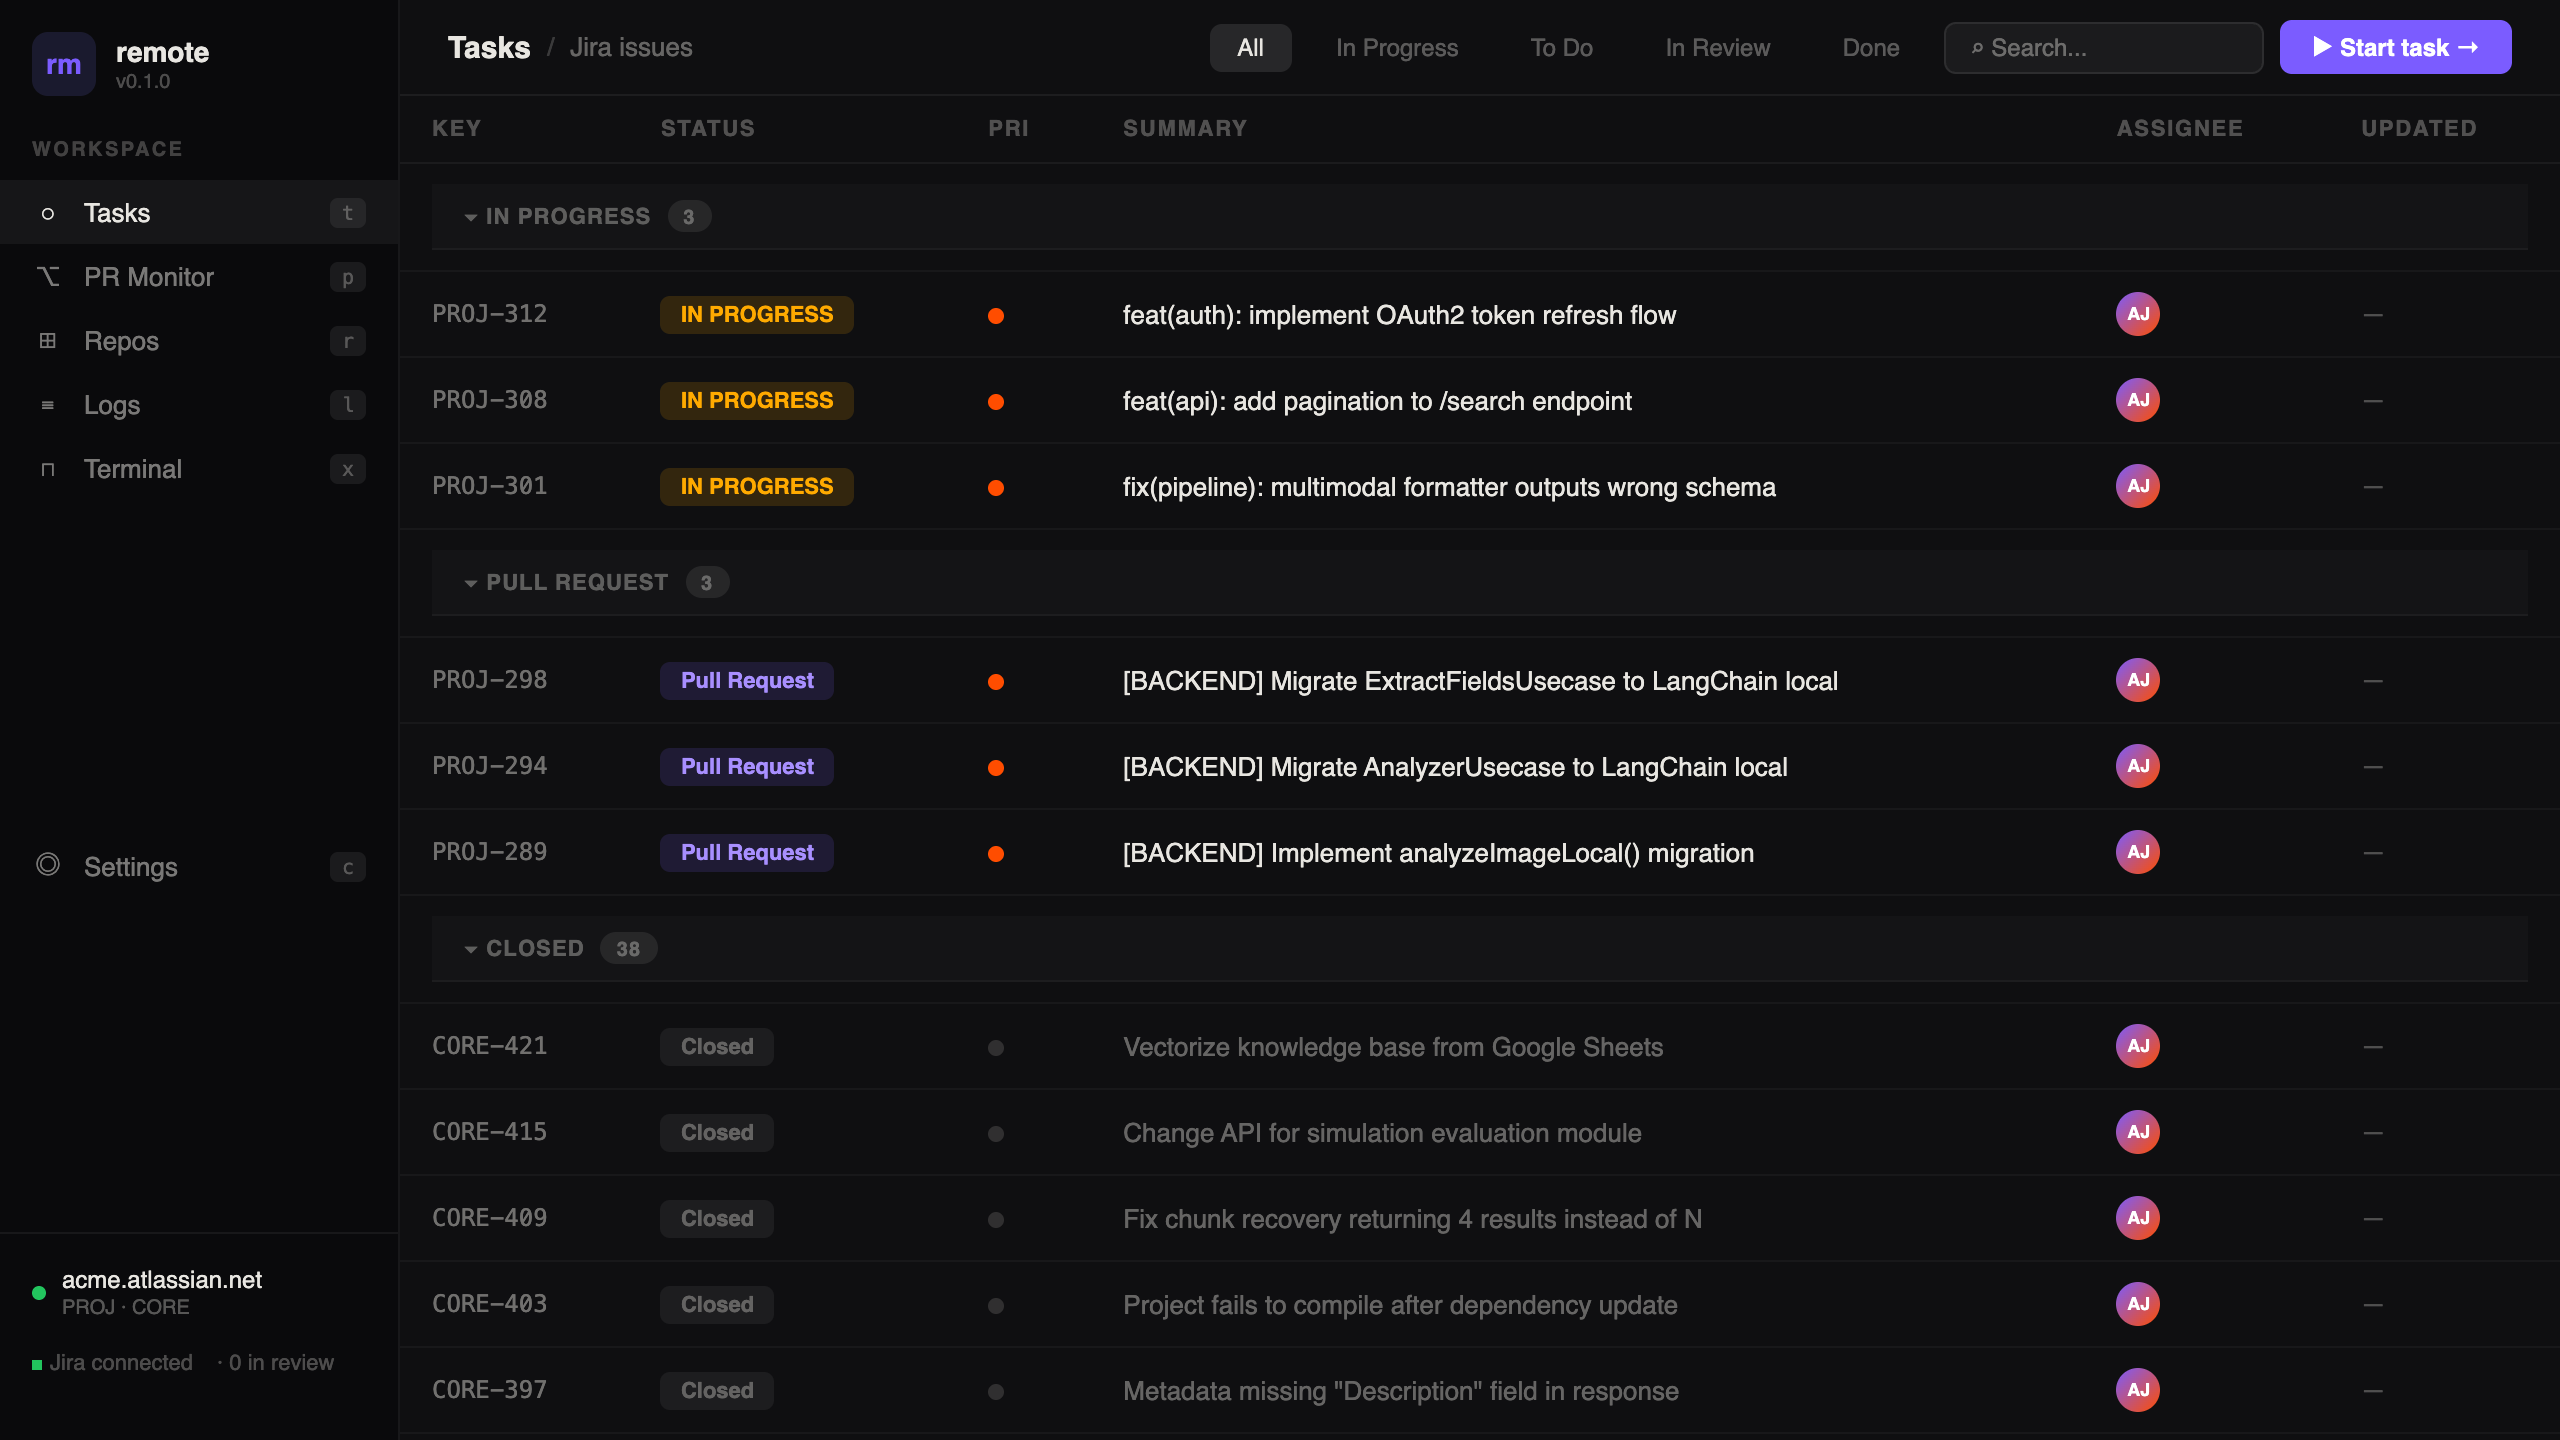The width and height of the screenshot is (2560, 1440).
Task: Open Tasks using its sidebar icon
Action: (47, 213)
